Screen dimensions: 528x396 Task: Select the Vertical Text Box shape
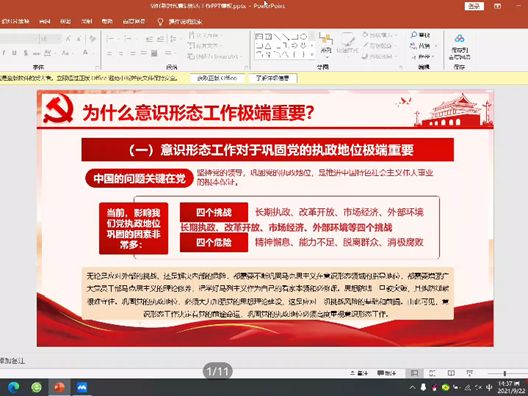coord(268,36)
